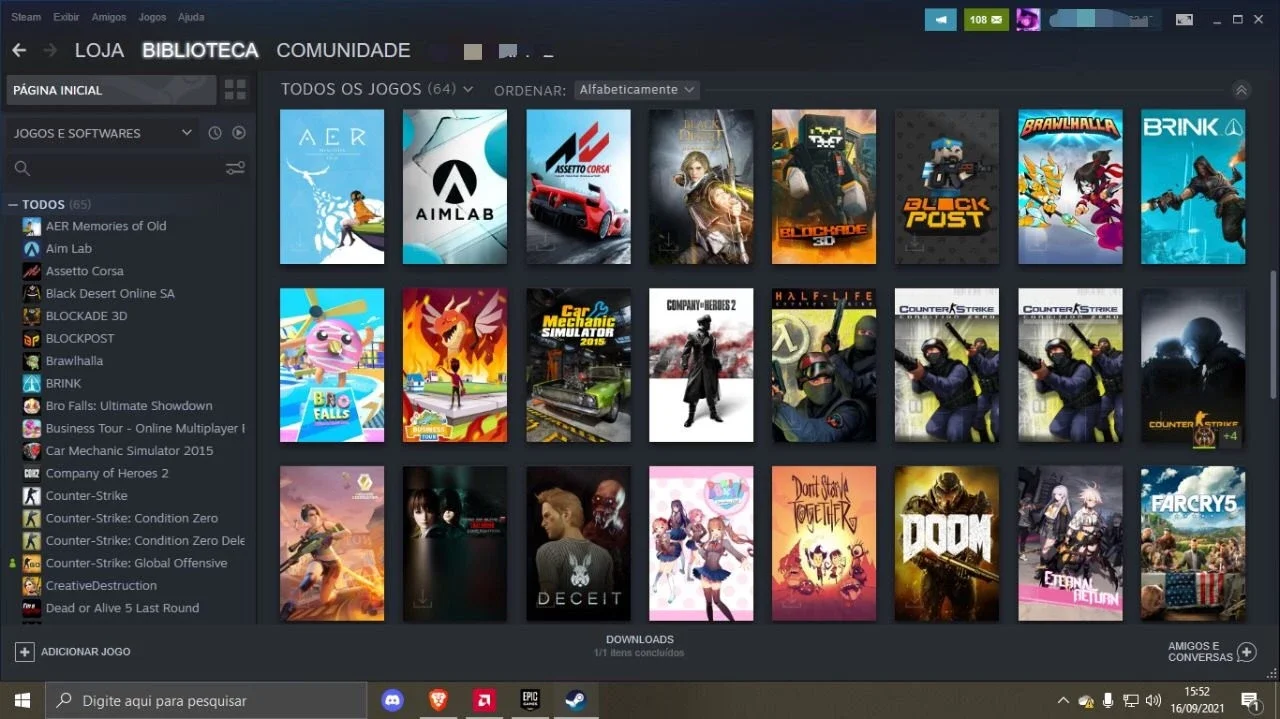1280x719 pixels.
Task: Open the Steam menu
Action: (x=26, y=17)
